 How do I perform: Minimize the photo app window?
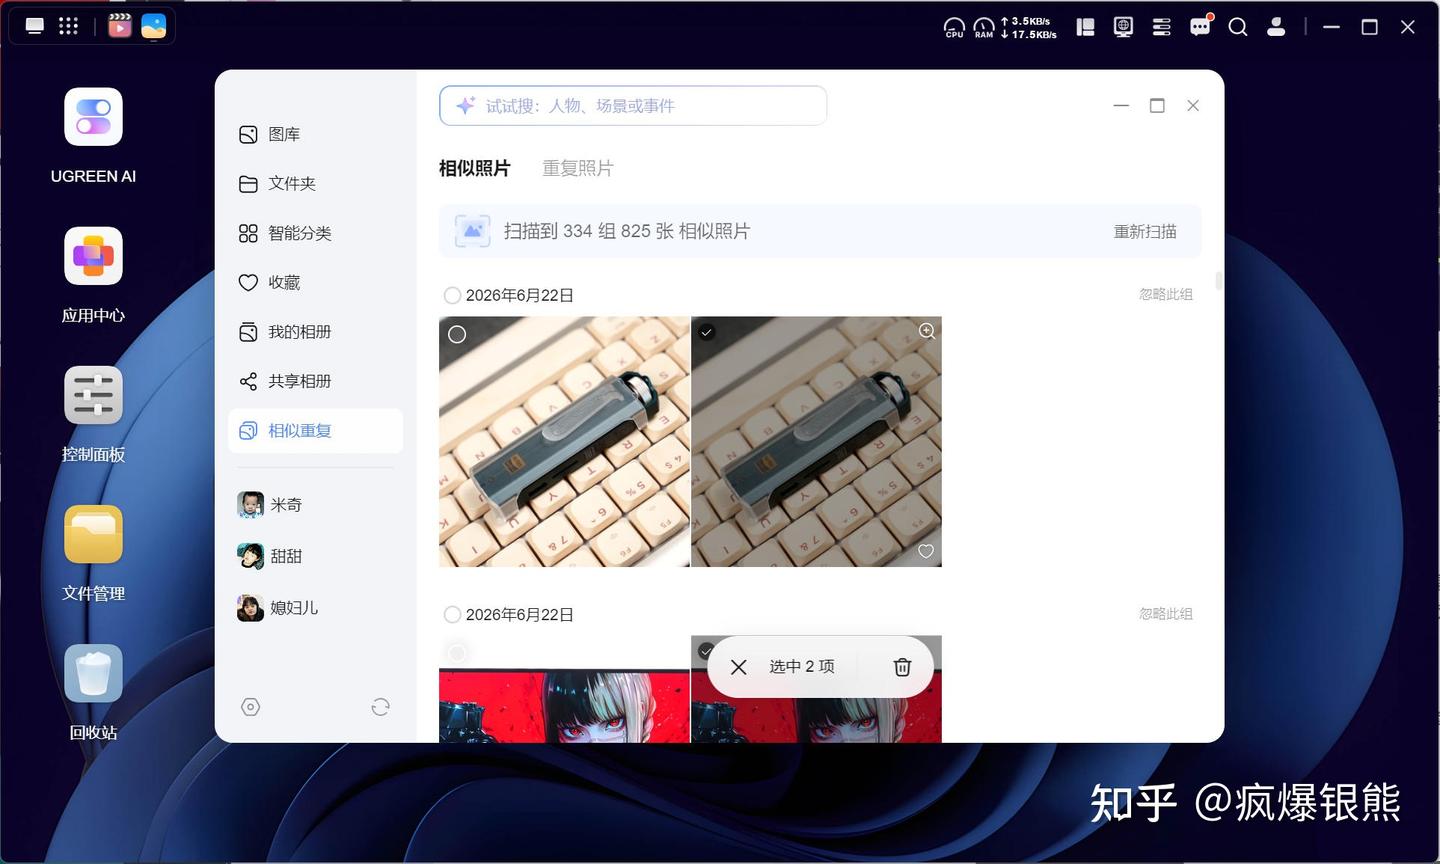pos(1121,105)
